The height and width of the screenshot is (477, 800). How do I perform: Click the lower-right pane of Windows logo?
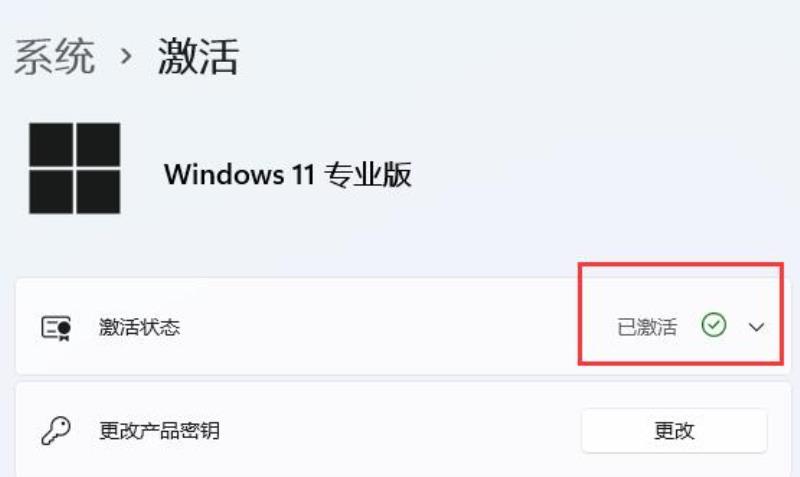pos(98,192)
